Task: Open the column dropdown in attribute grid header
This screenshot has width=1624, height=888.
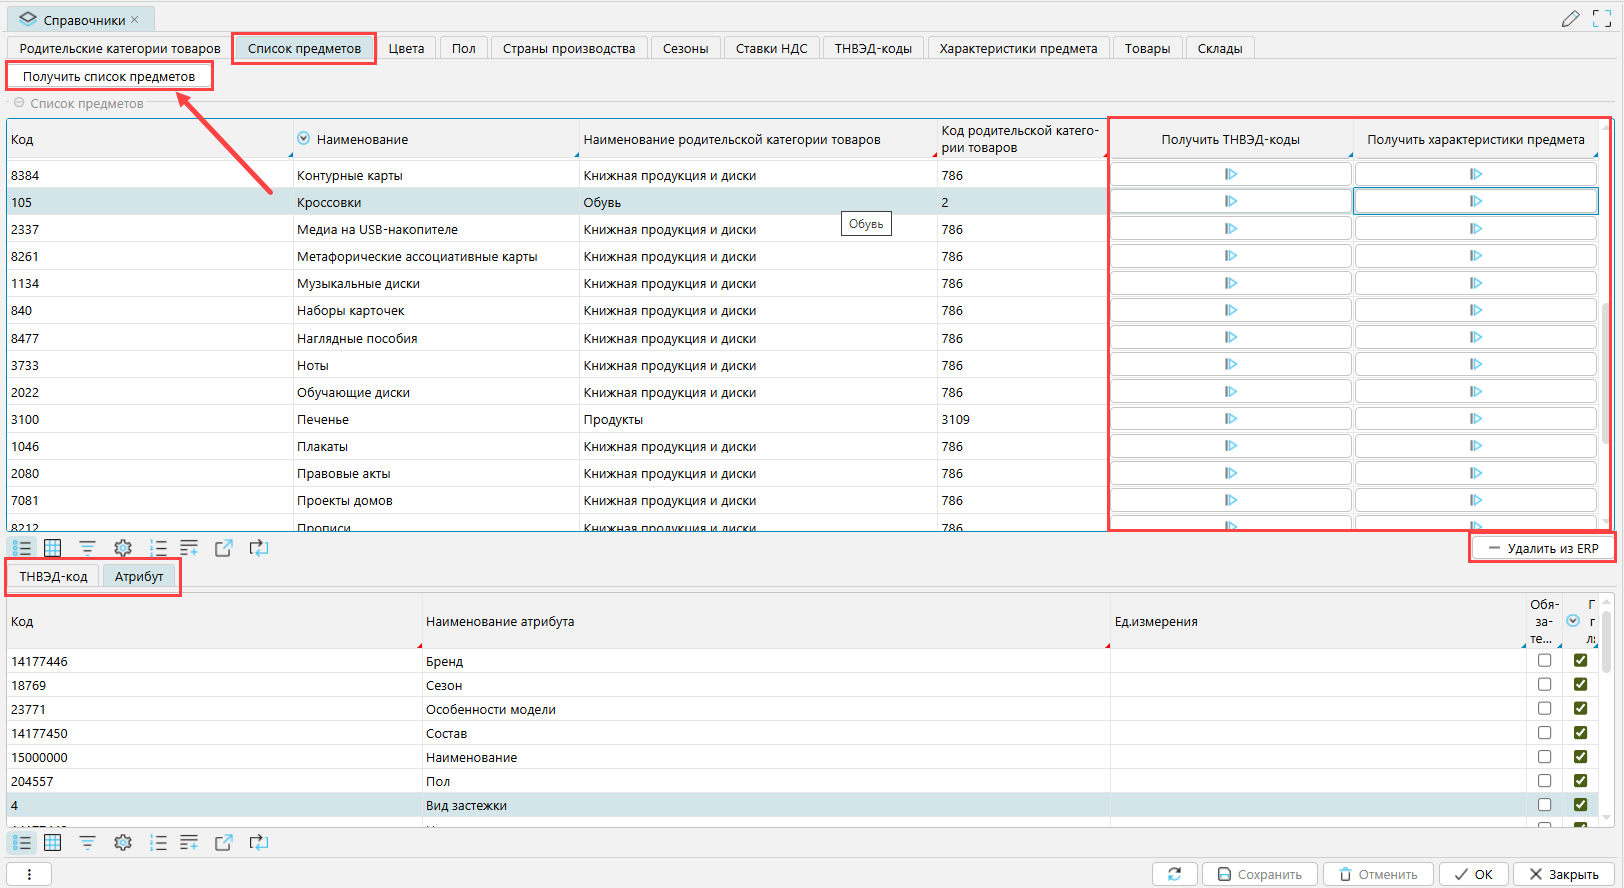Action: 1573,621
